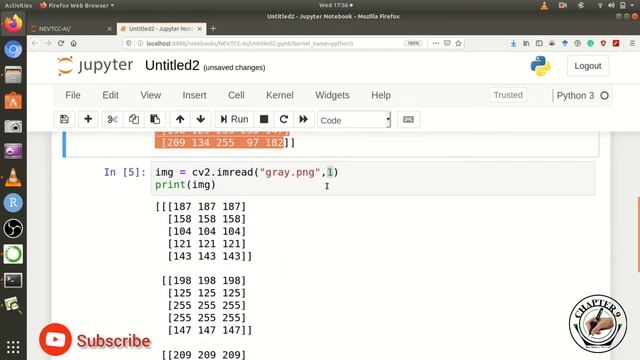Image resolution: width=640 pixels, height=360 pixels.
Task: Open Firefox downloads panel
Action: click(x=513, y=43)
